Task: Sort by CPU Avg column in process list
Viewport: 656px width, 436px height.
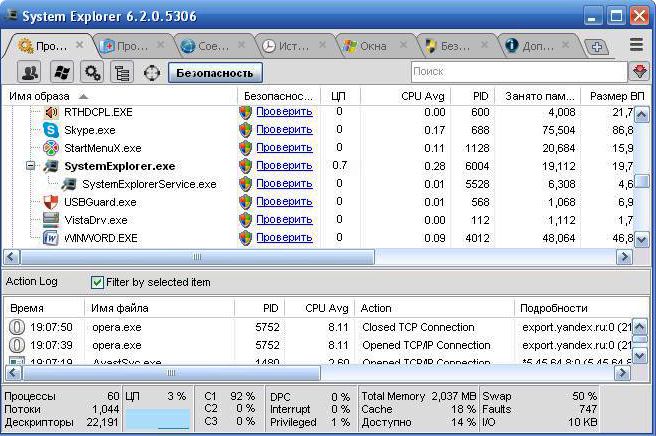Action: (x=406, y=96)
